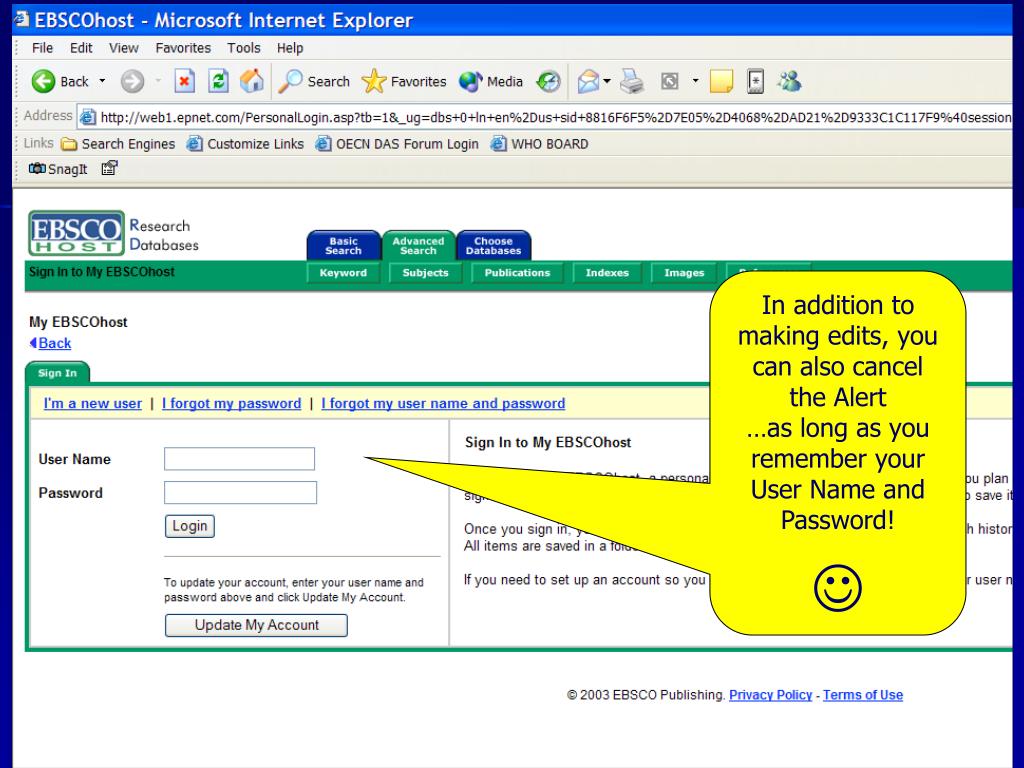Image resolution: width=1024 pixels, height=768 pixels.
Task: Switch to the Basic Search tab
Action: [x=344, y=246]
